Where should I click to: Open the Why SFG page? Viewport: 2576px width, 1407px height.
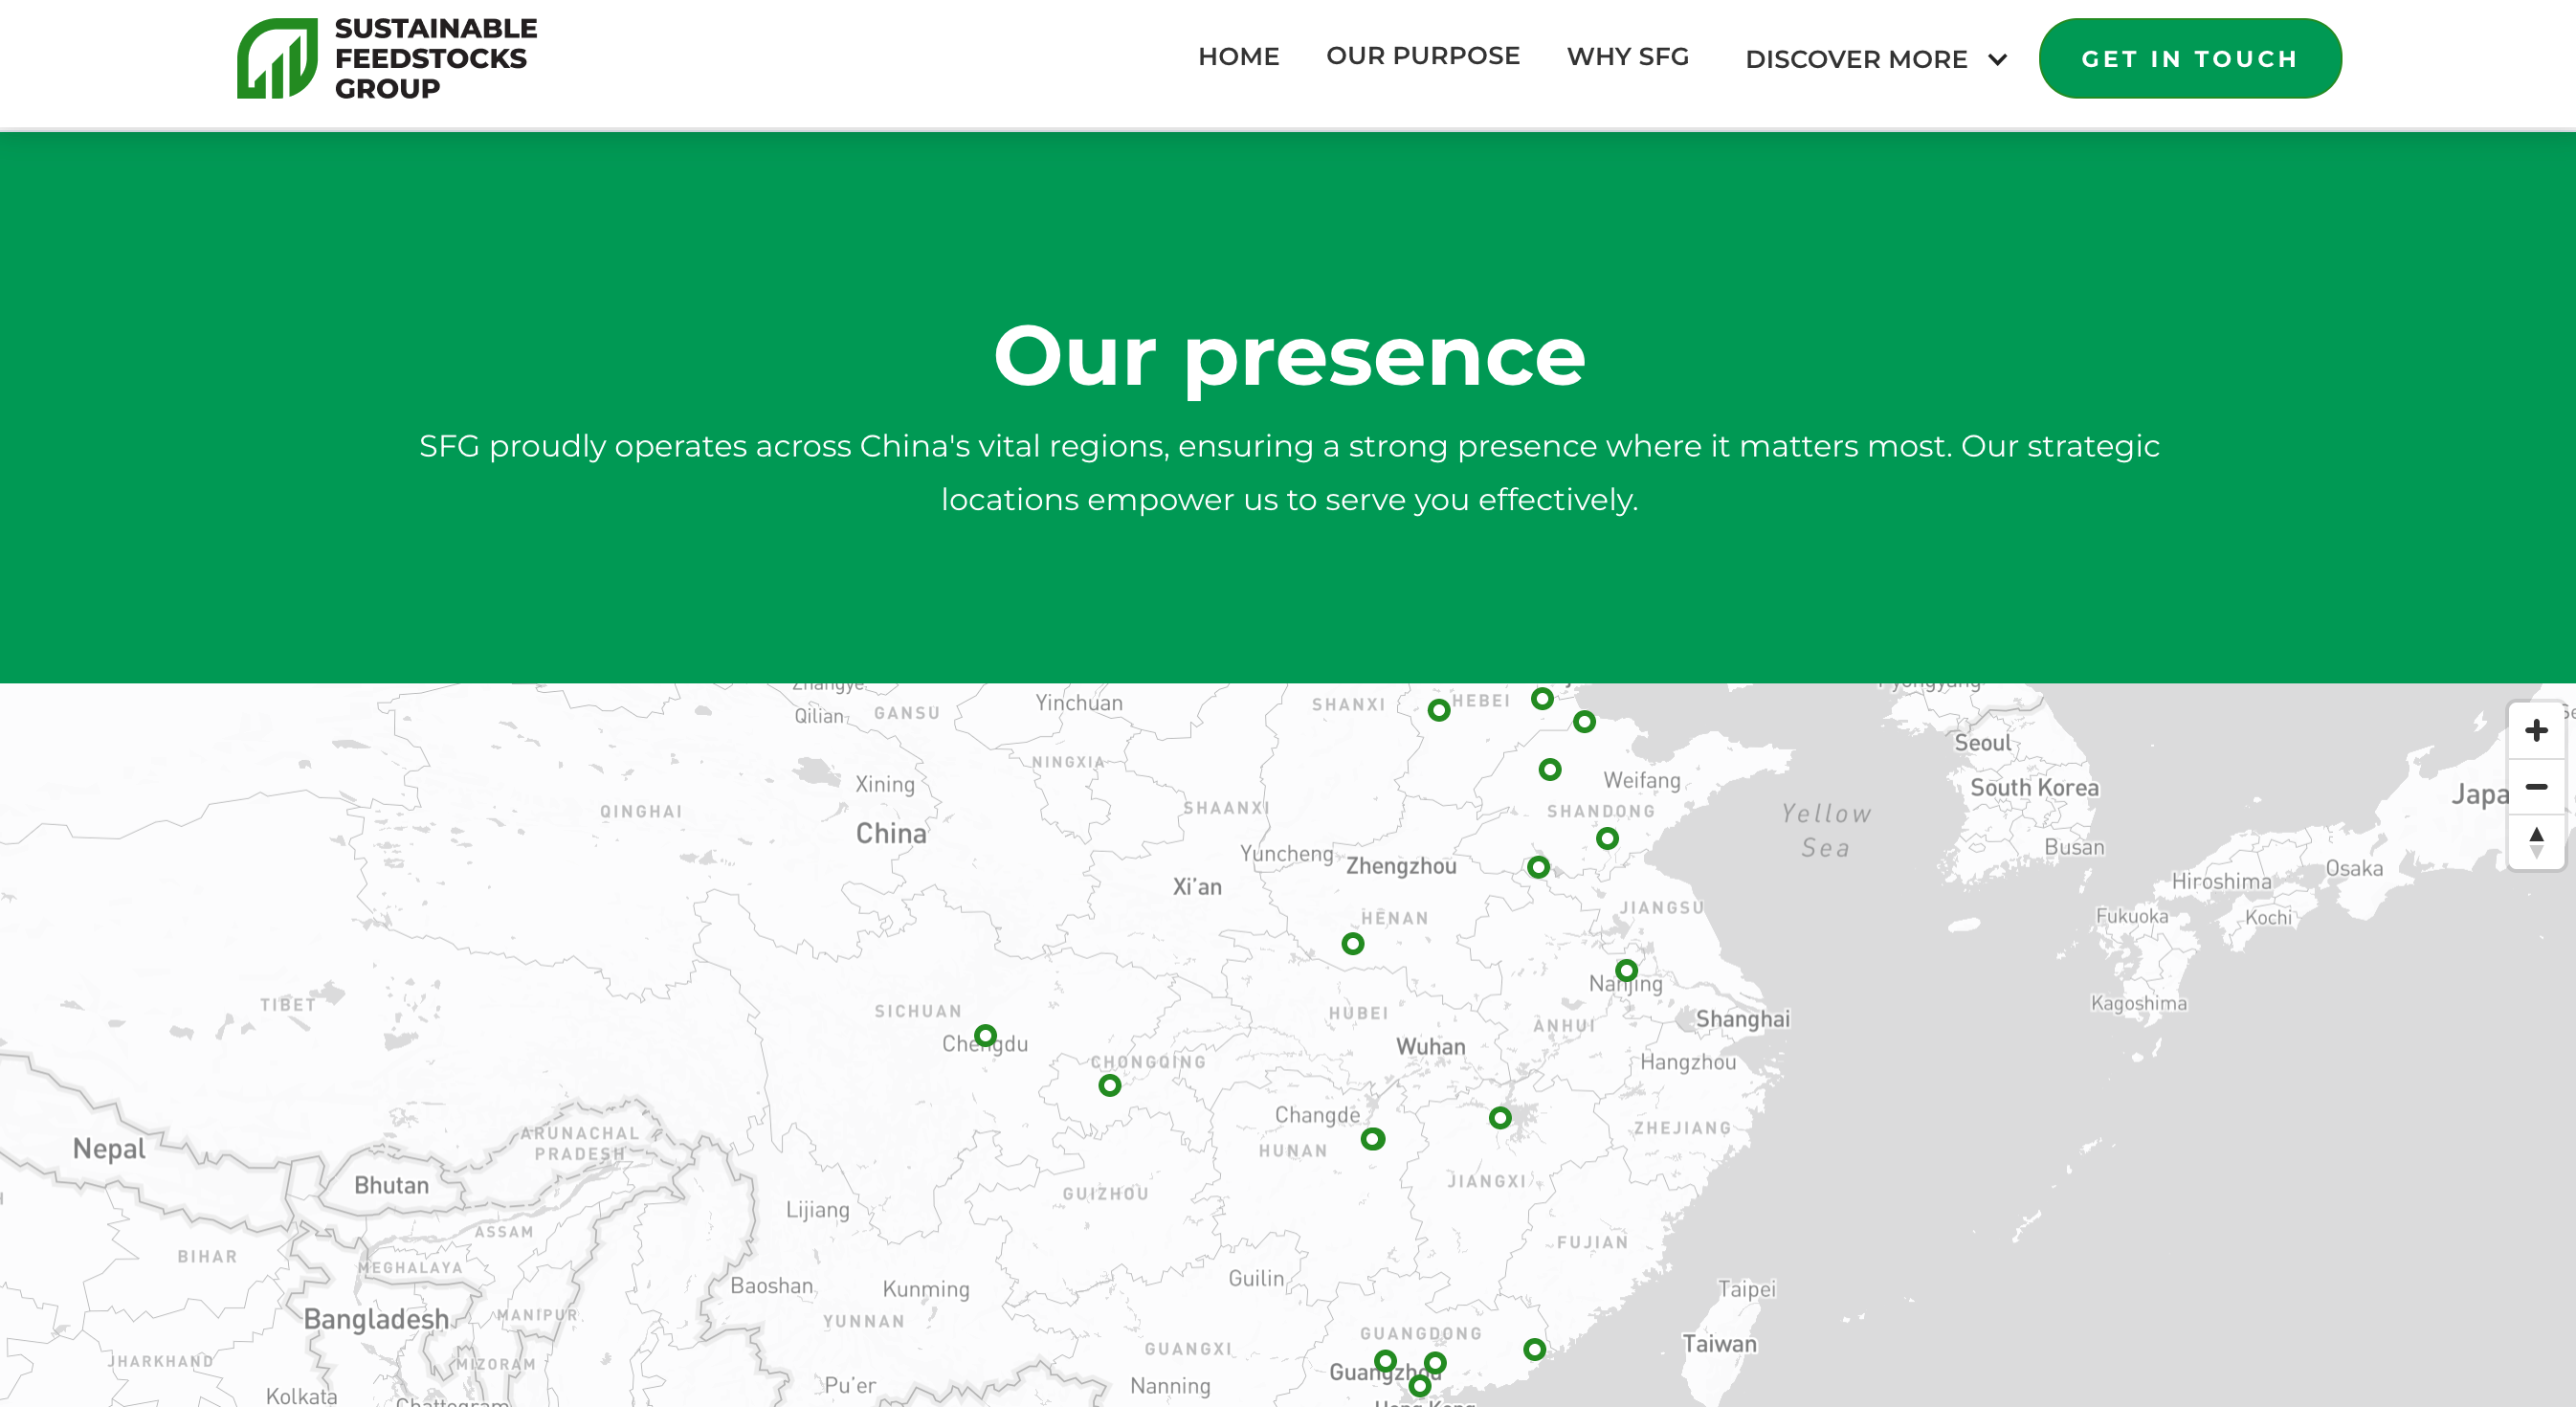pyautogui.click(x=1627, y=57)
